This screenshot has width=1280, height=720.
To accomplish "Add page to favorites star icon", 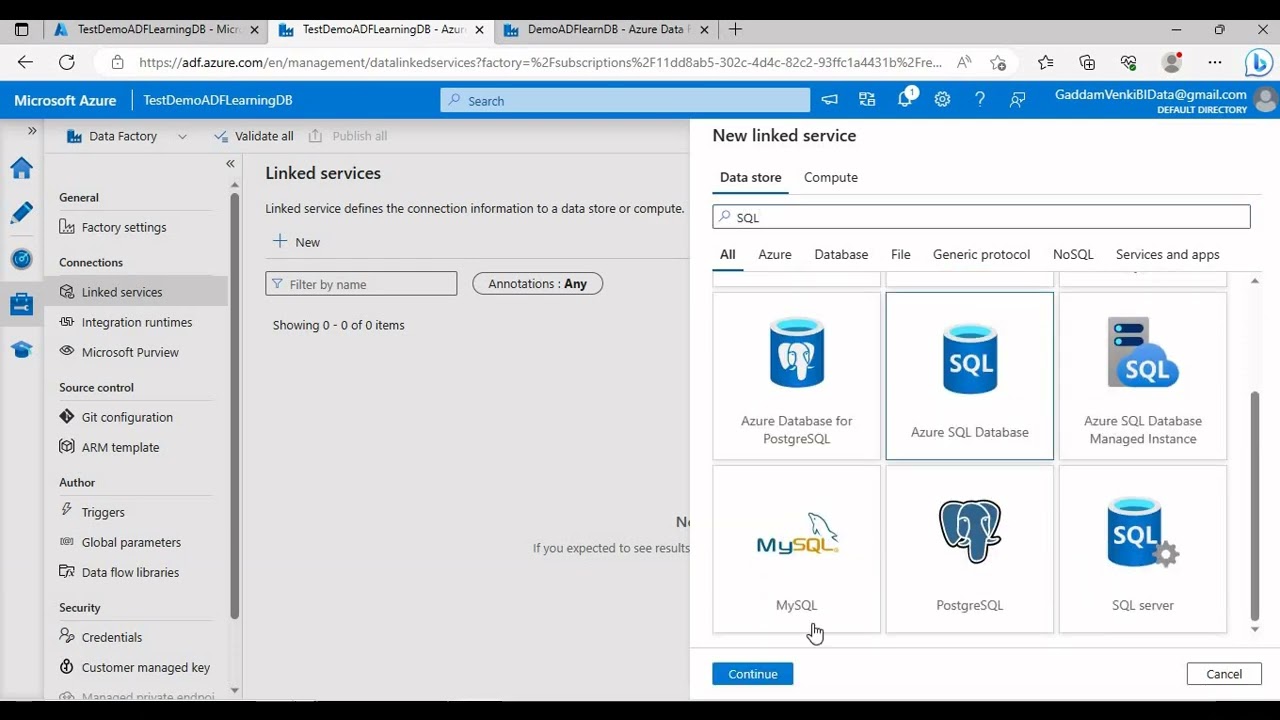I will coord(998,62).
